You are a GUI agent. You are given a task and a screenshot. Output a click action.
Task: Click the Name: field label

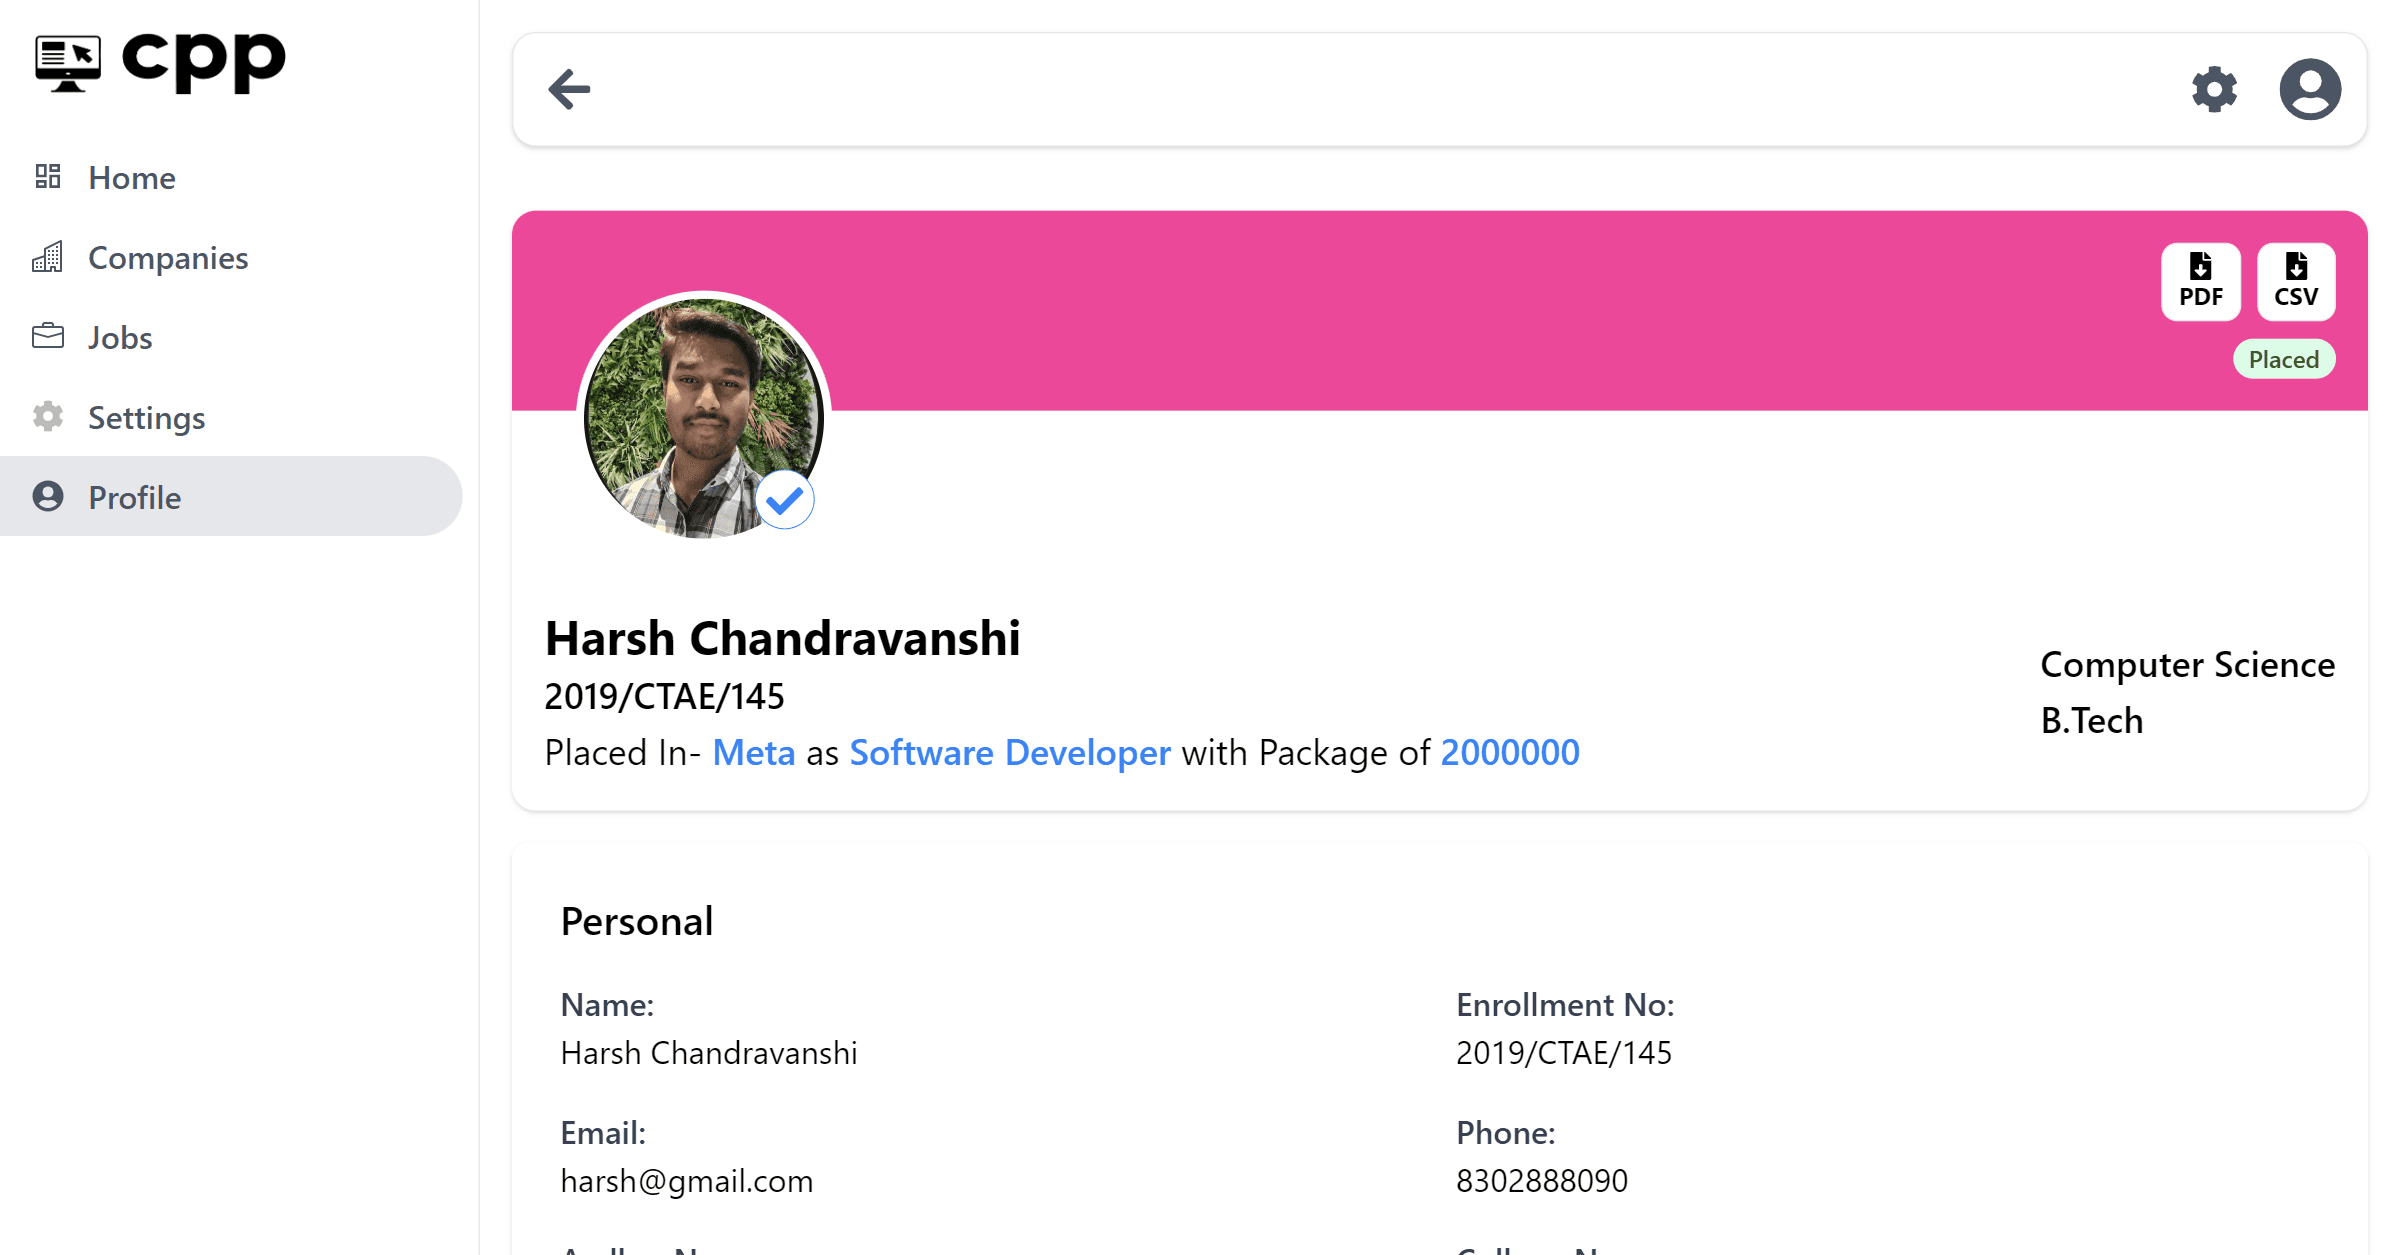click(607, 1005)
